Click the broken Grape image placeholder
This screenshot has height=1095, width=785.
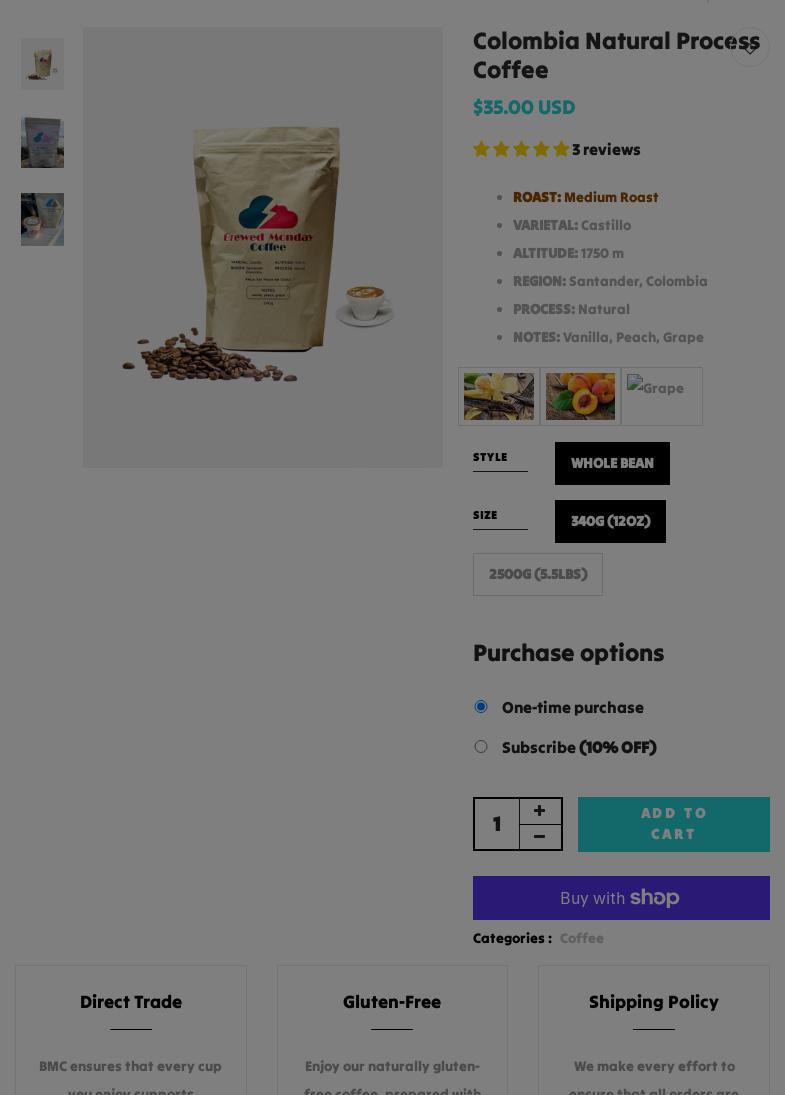(x=662, y=397)
